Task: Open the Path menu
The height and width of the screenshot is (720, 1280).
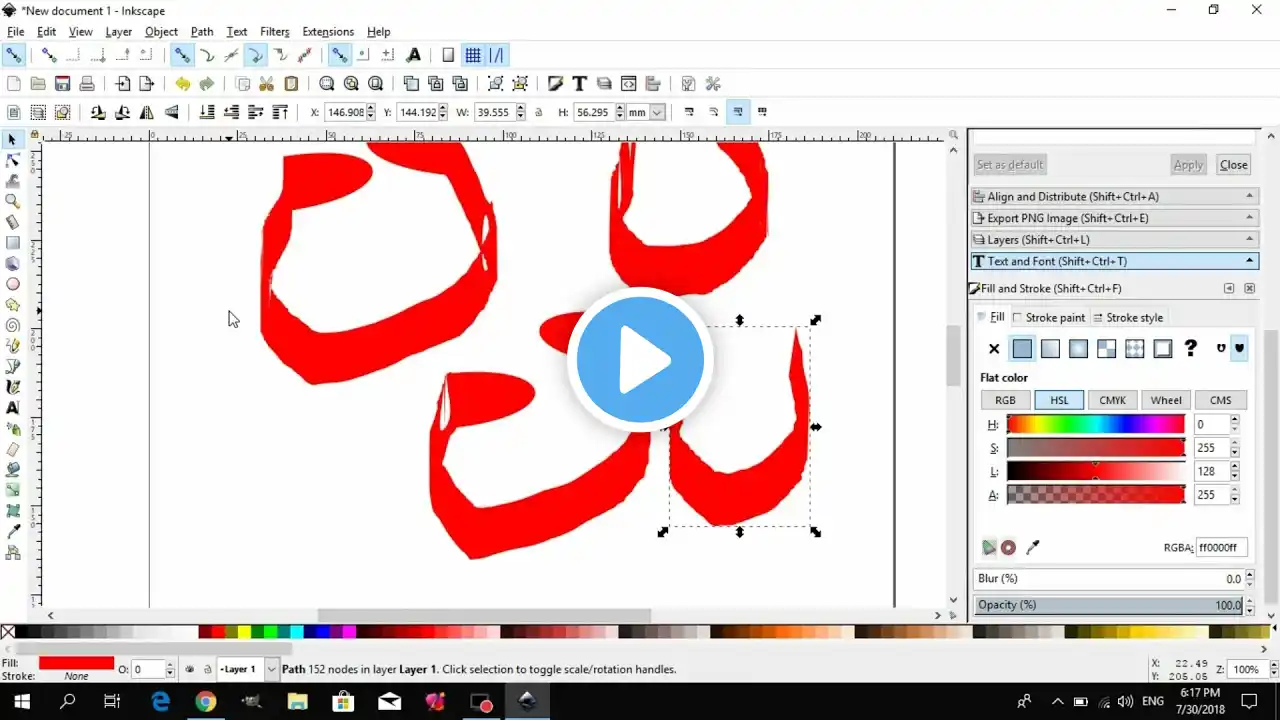Action: click(x=202, y=32)
